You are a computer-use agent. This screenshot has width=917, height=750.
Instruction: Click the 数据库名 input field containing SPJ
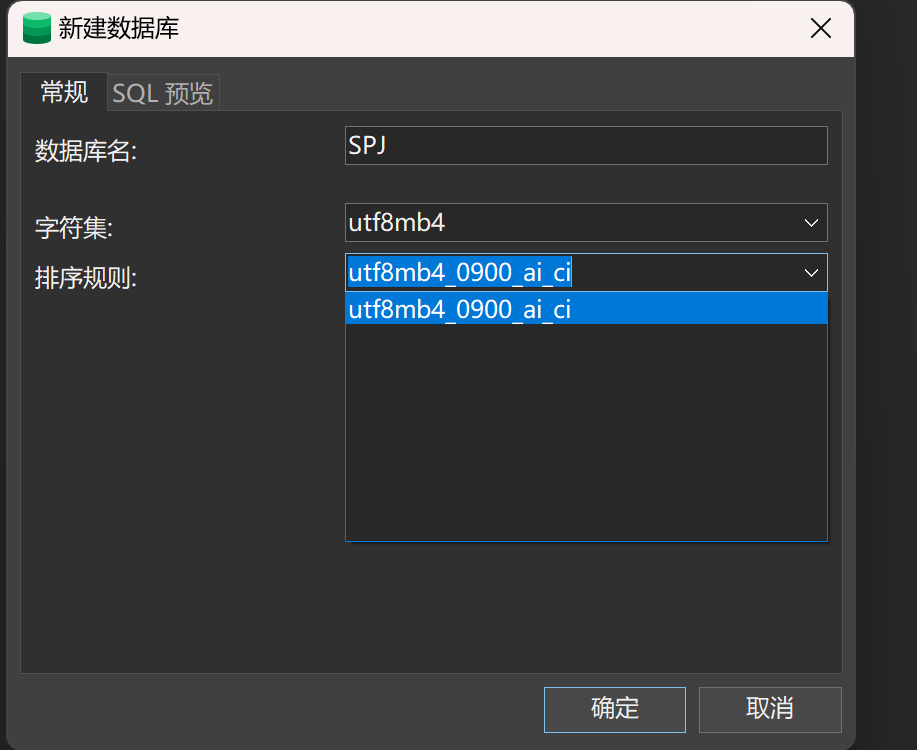click(586, 146)
